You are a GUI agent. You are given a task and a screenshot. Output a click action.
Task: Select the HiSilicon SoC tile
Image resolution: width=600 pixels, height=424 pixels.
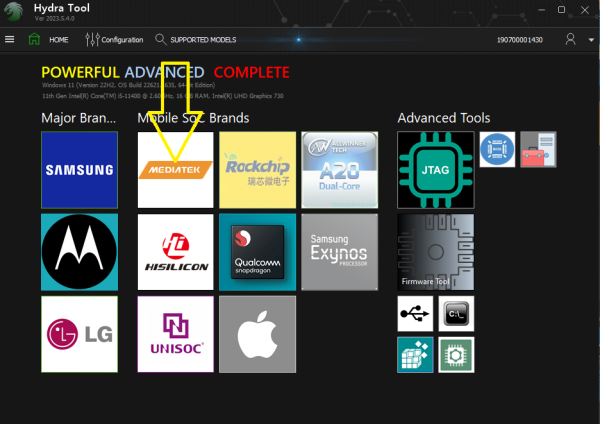pos(176,252)
